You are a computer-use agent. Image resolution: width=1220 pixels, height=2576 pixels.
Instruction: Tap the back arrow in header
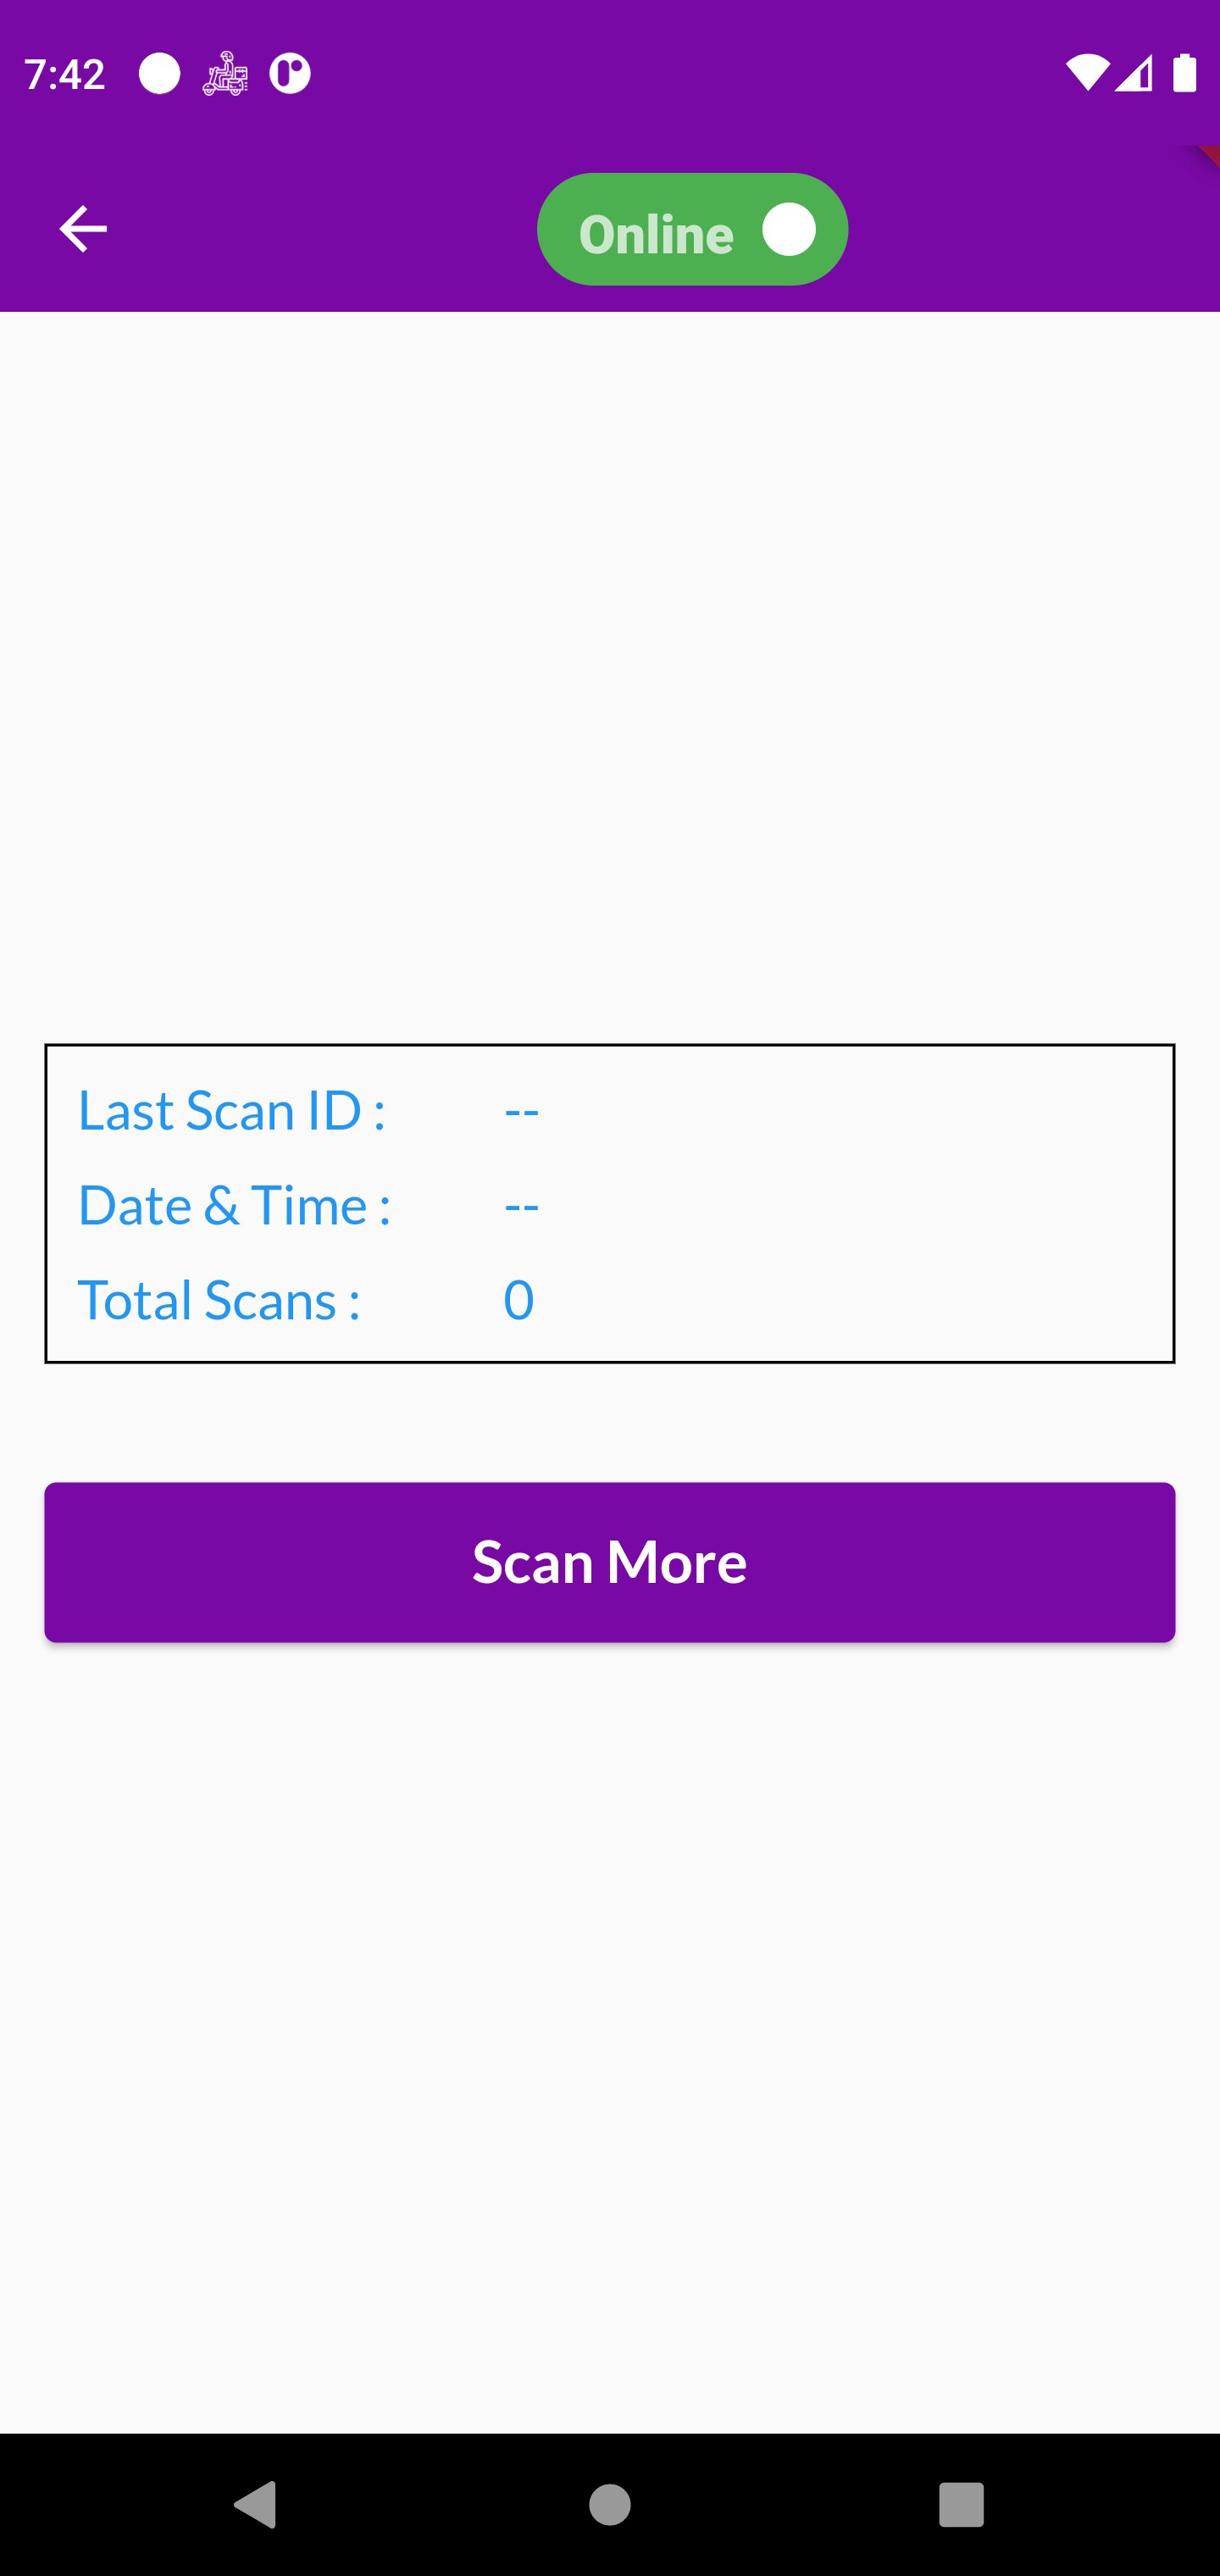coord(82,229)
